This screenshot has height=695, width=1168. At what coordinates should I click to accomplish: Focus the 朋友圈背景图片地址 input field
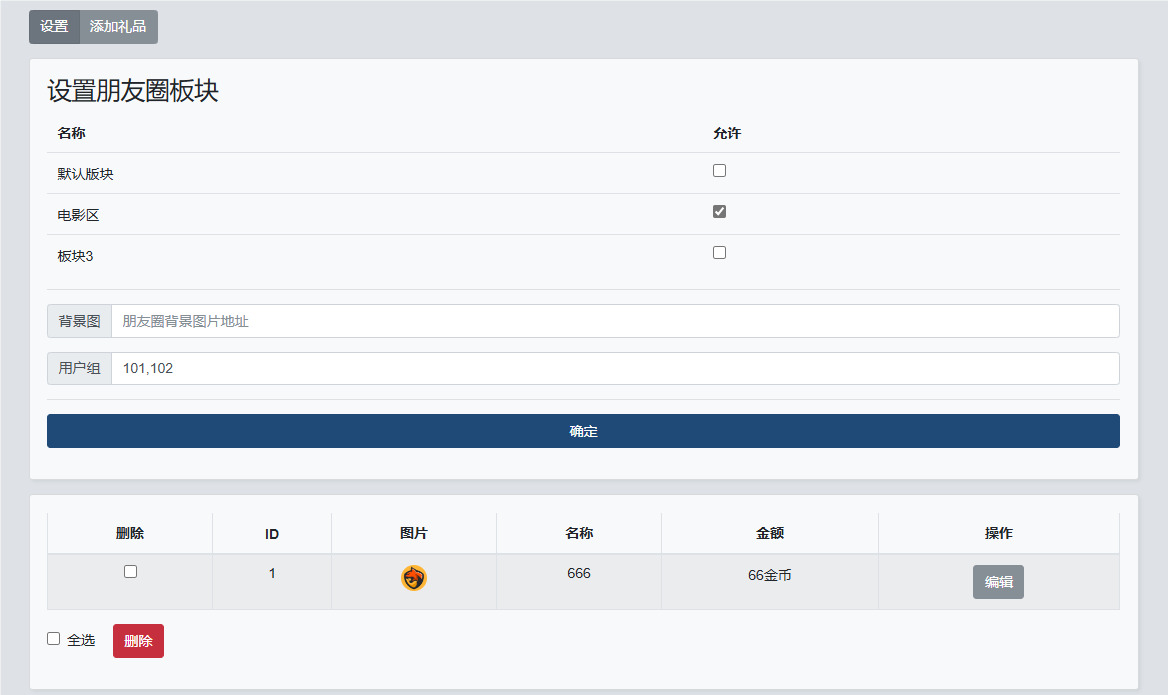click(x=614, y=321)
